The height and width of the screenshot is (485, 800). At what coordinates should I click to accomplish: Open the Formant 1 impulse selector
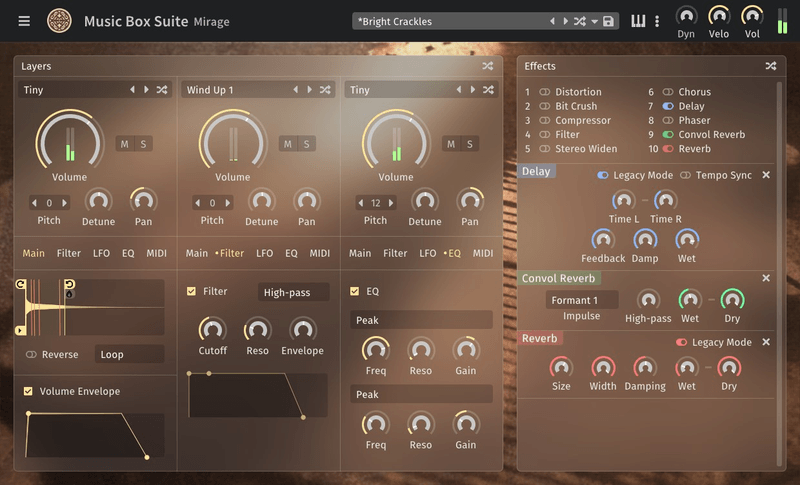(582, 300)
